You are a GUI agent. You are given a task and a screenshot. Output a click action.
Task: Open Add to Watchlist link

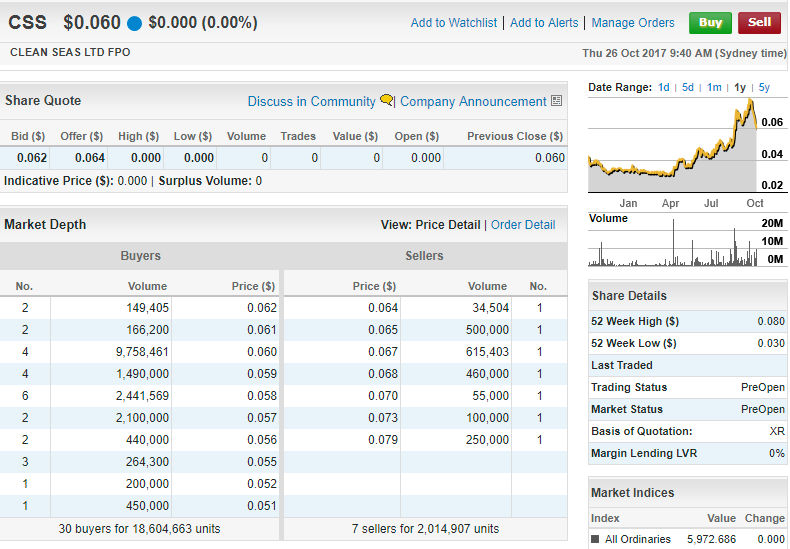coord(453,23)
